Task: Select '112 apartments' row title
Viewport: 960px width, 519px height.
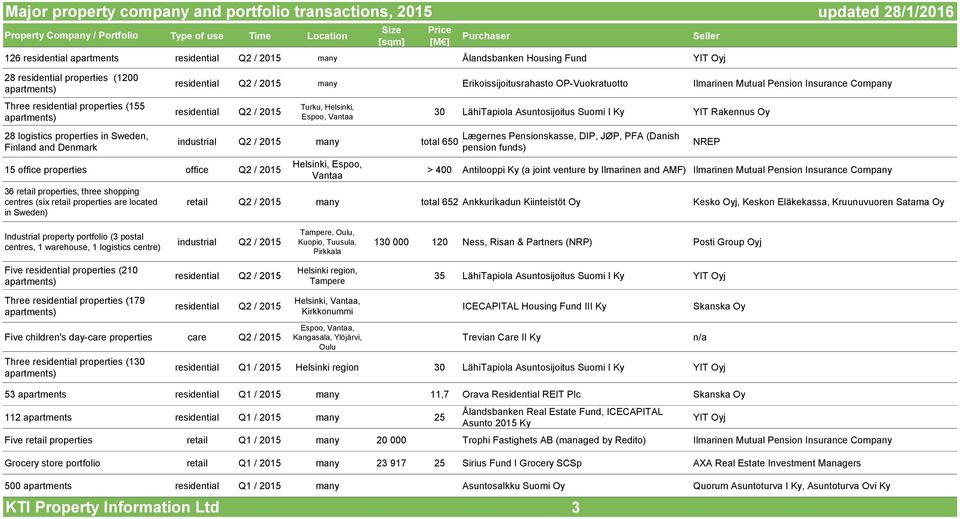Action: (x=38, y=417)
